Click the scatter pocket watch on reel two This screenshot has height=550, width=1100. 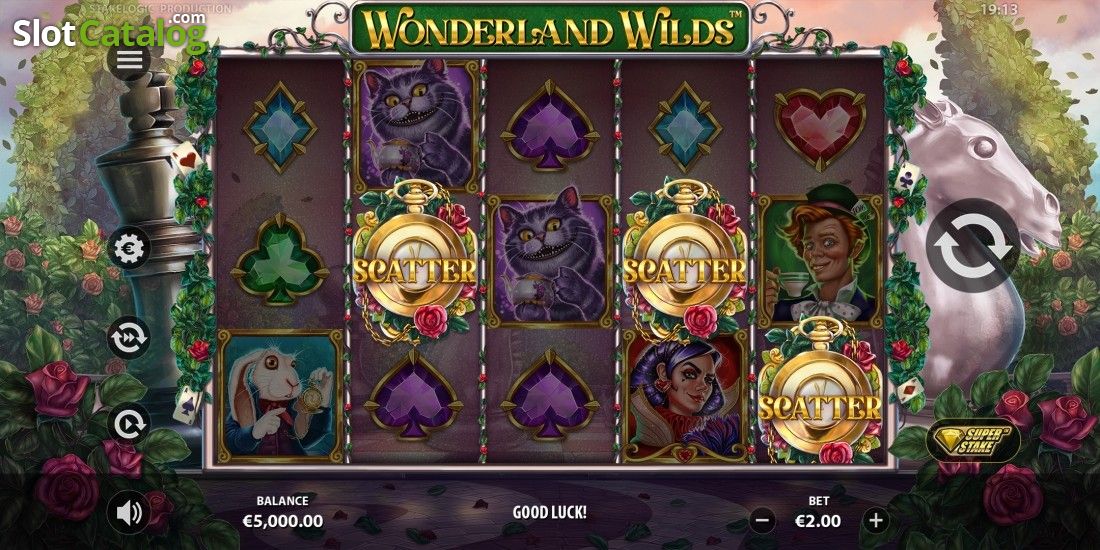pos(415,260)
